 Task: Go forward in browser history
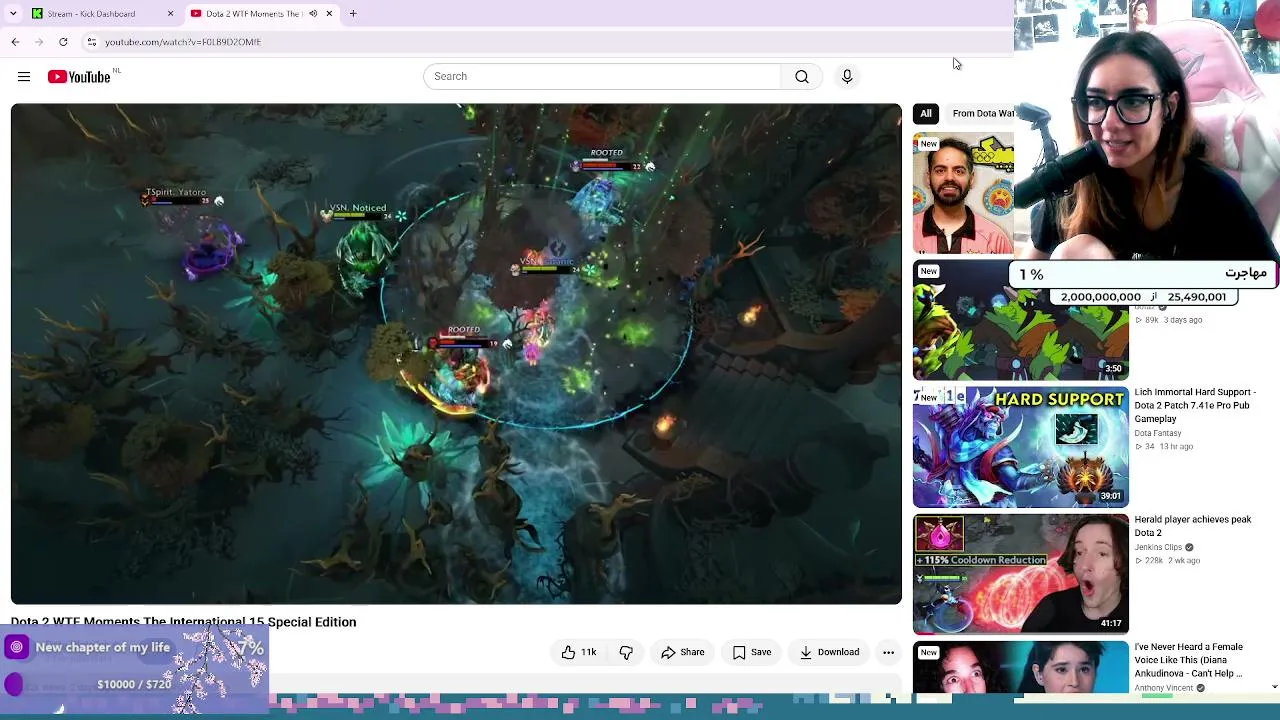tap(39, 42)
